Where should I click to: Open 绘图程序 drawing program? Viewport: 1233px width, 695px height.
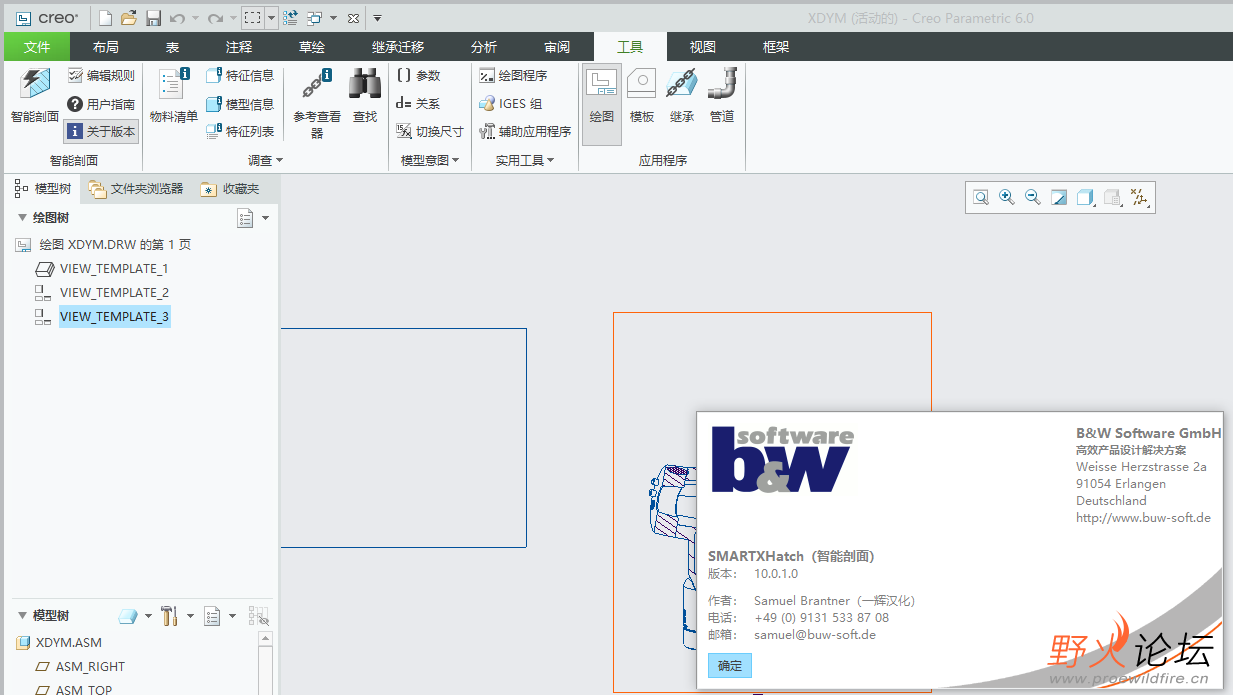click(513, 75)
